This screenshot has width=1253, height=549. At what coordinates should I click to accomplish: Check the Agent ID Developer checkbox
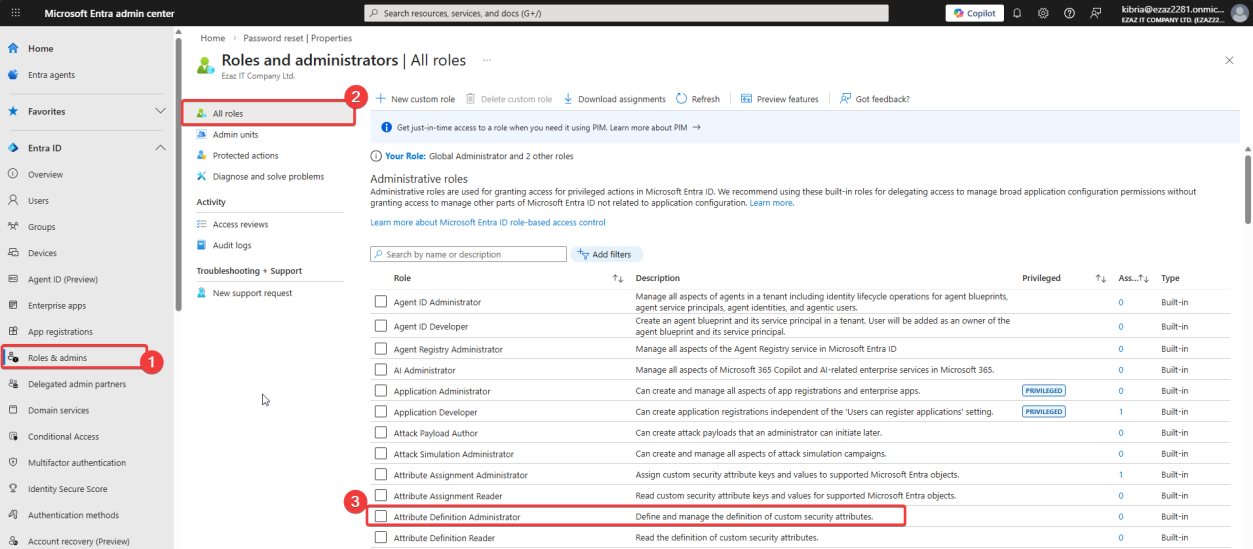pyautogui.click(x=380, y=326)
